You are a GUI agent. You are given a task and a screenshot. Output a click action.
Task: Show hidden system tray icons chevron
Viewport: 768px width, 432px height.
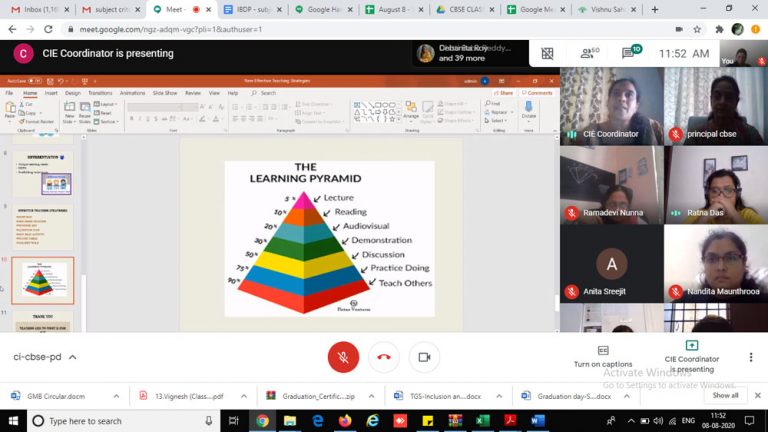pyautogui.click(x=631, y=421)
